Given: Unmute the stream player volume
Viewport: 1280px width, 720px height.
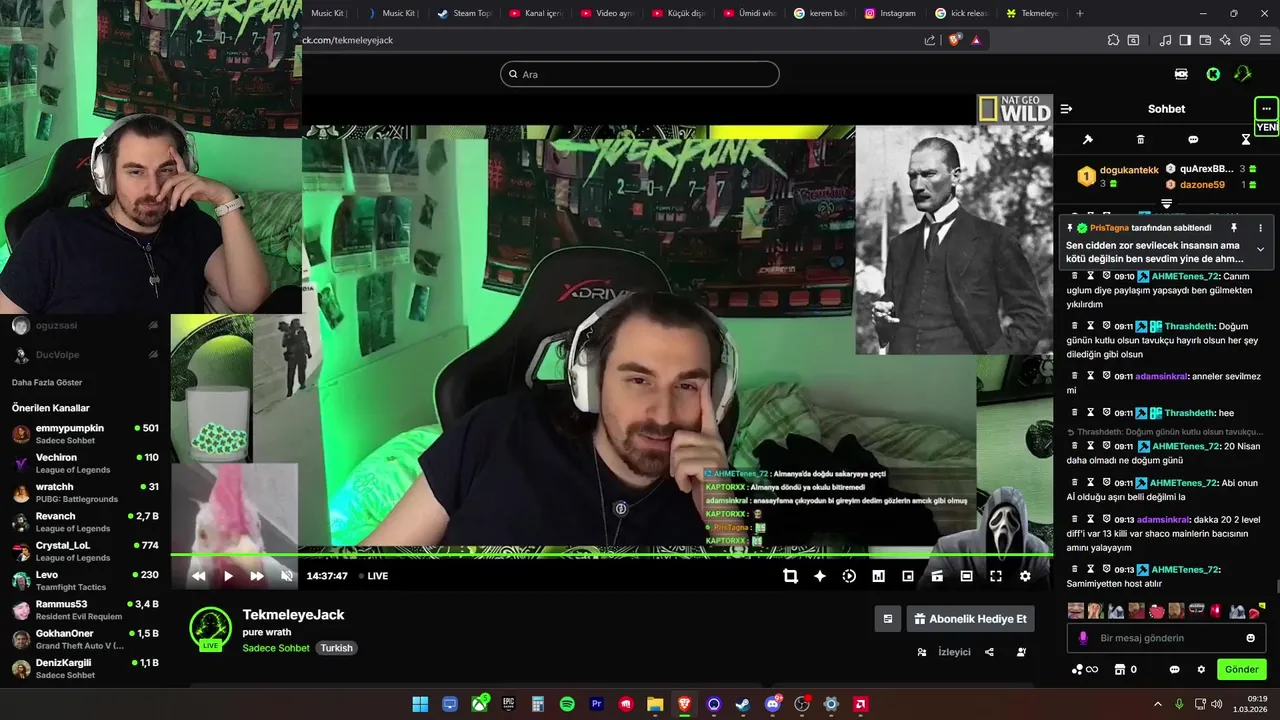Looking at the screenshot, I should tap(287, 576).
